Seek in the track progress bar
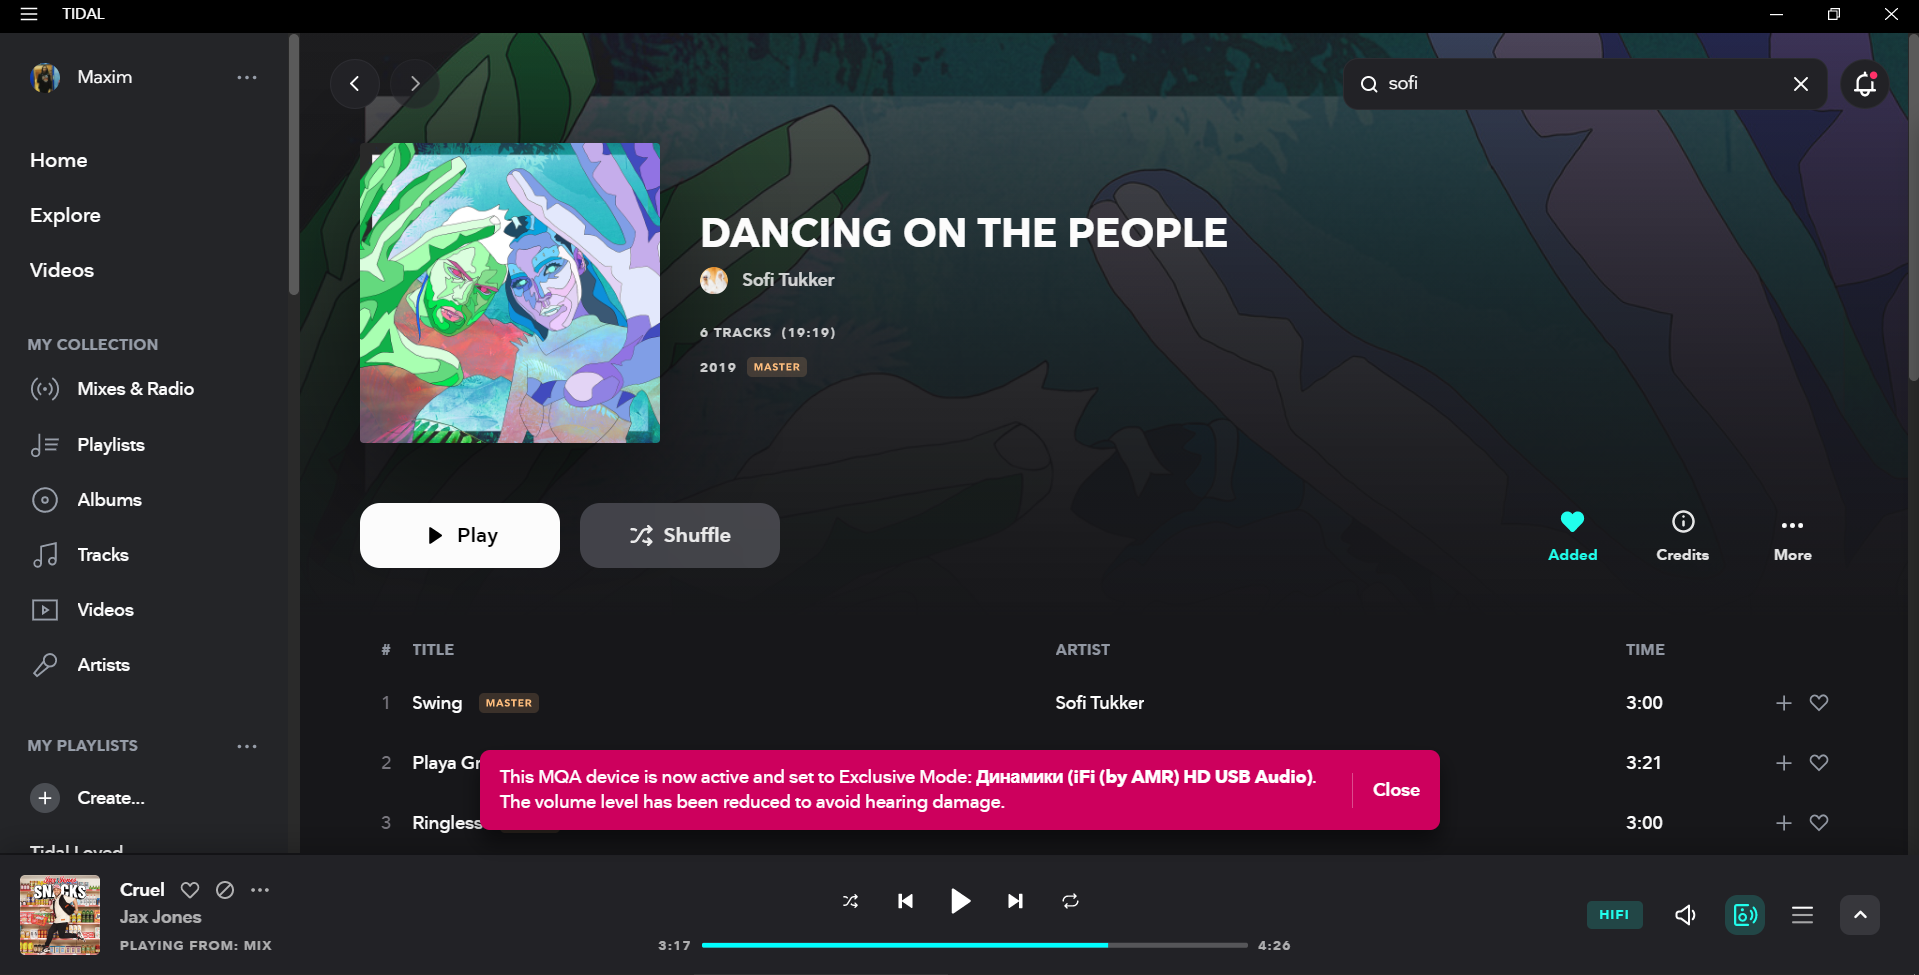 (x=975, y=945)
